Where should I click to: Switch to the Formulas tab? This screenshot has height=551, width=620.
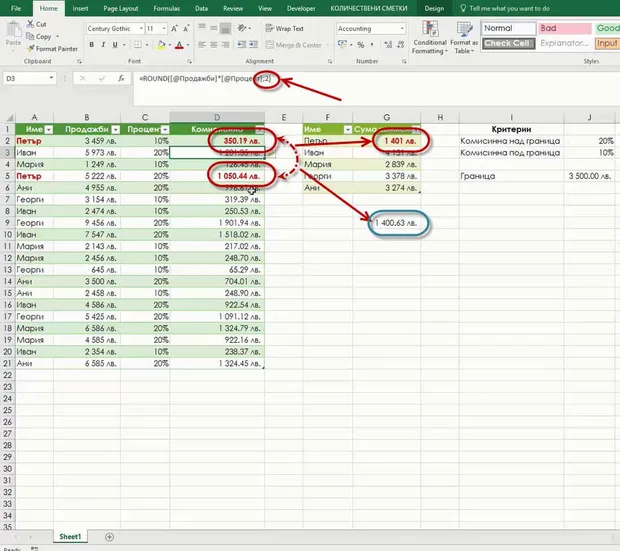point(166,8)
